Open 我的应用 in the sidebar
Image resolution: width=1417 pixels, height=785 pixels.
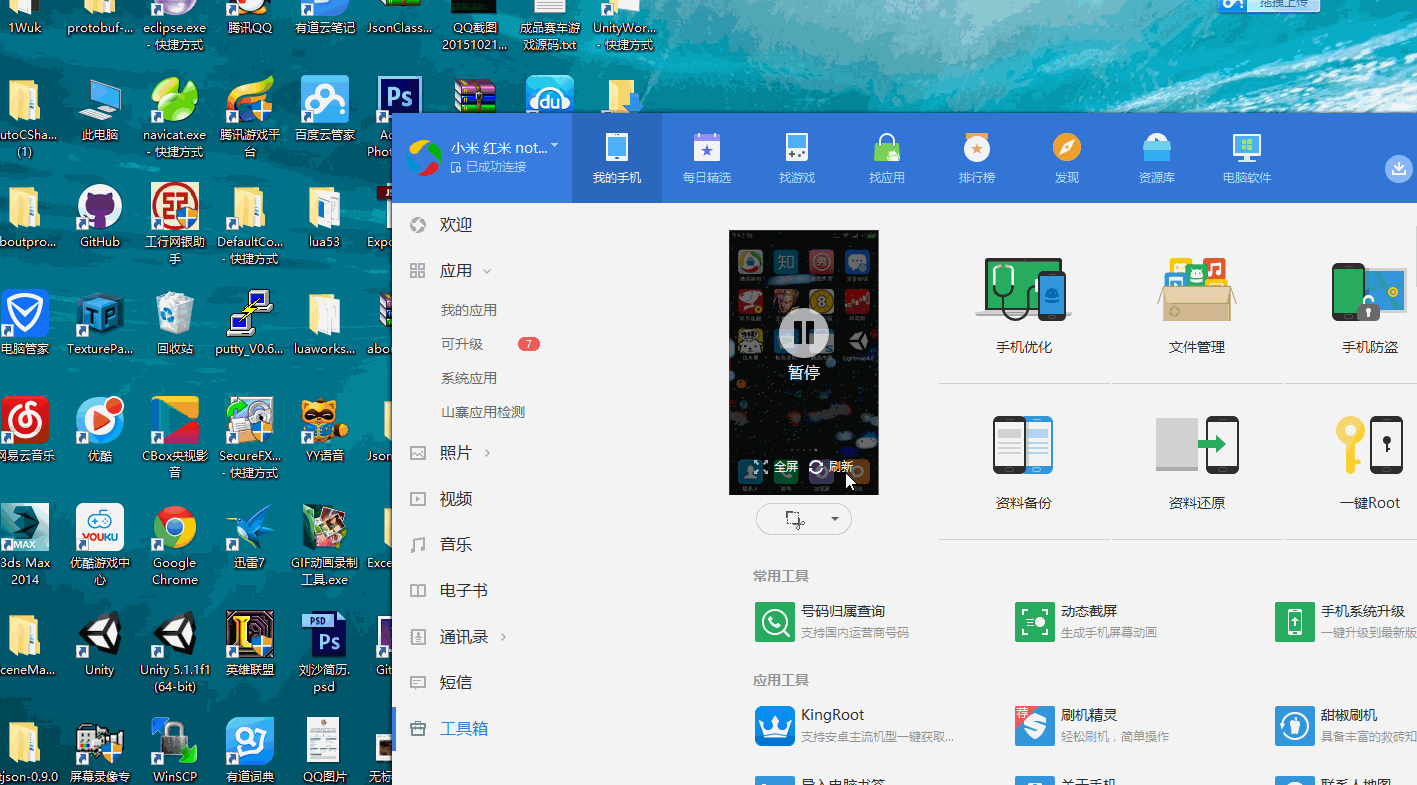pos(469,310)
